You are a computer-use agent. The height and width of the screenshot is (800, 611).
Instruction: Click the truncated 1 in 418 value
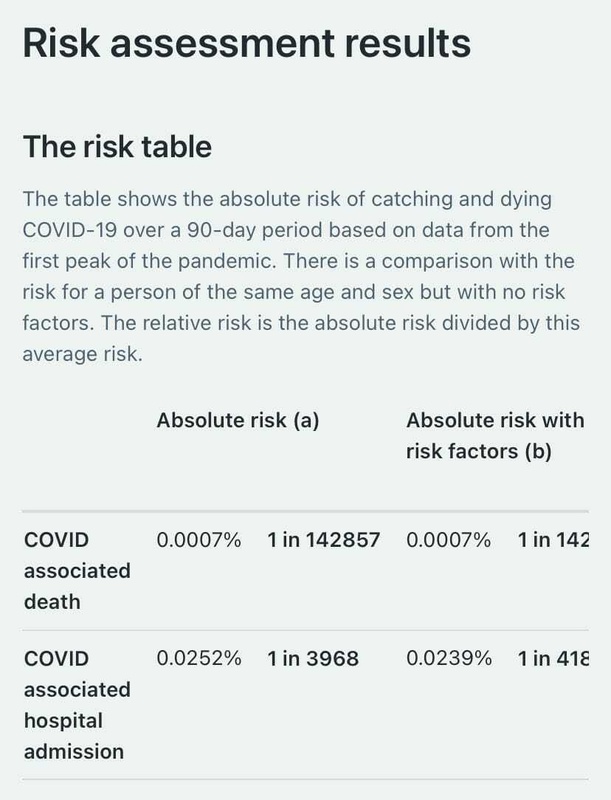[x=553, y=659]
